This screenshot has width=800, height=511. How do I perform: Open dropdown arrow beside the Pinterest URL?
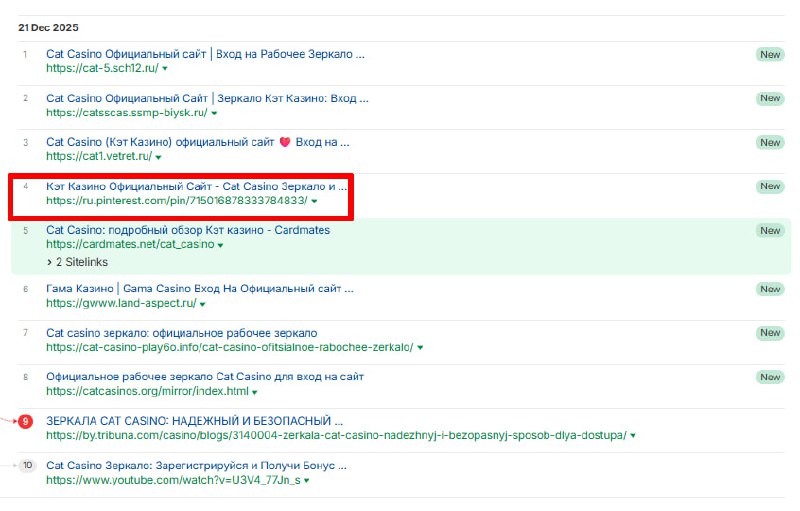(315, 201)
